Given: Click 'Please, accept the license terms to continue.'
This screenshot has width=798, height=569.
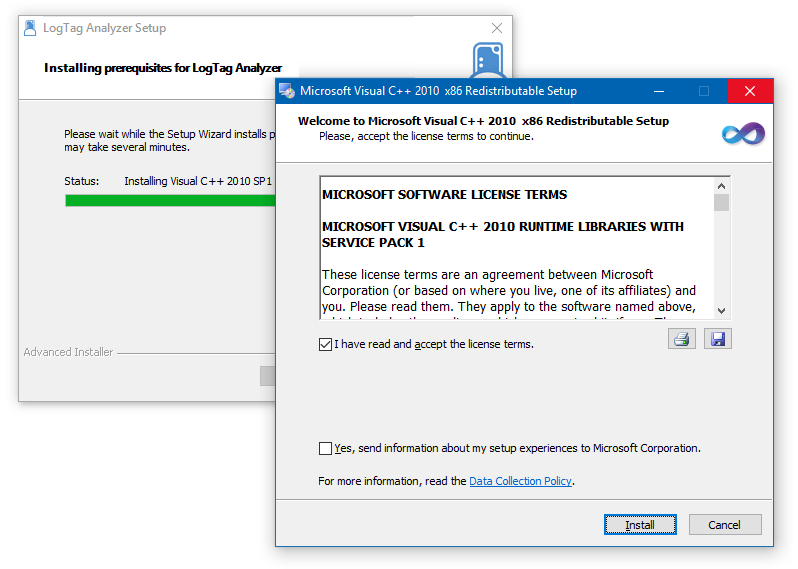Looking at the screenshot, I should (426, 136).
